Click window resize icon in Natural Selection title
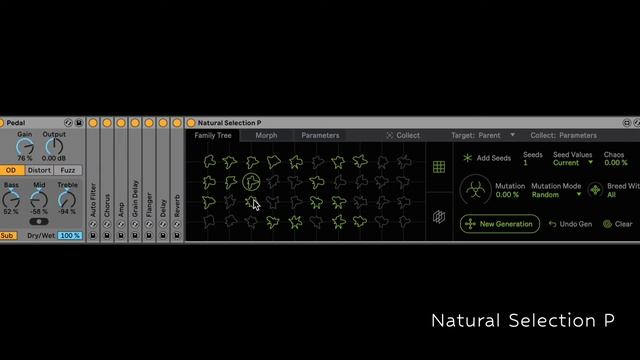This screenshot has width=640, height=360. [627, 123]
